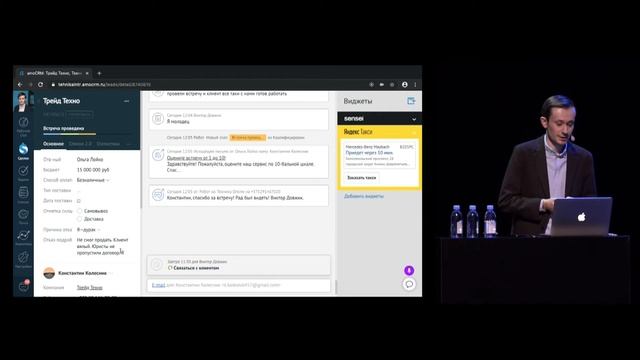Click the budget value 15 000 000 руб
Viewport: 640px width, 360px height.
coord(93,170)
